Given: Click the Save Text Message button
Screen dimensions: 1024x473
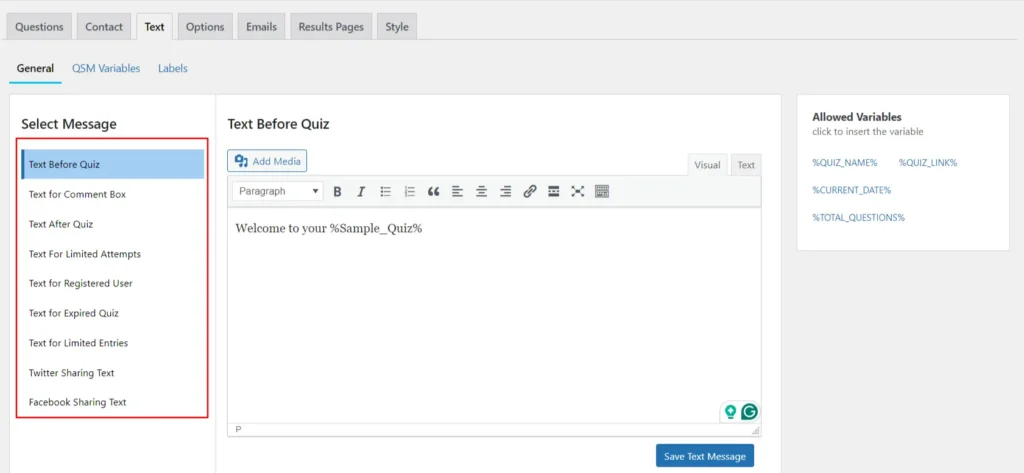Looking at the screenshot, I should (704, 456).
